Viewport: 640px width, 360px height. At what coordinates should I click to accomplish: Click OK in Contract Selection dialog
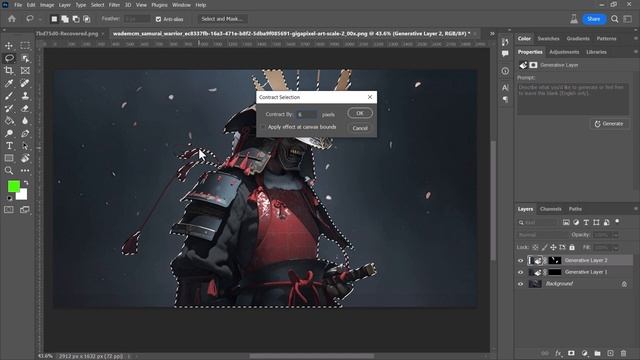tap(360, 113)
